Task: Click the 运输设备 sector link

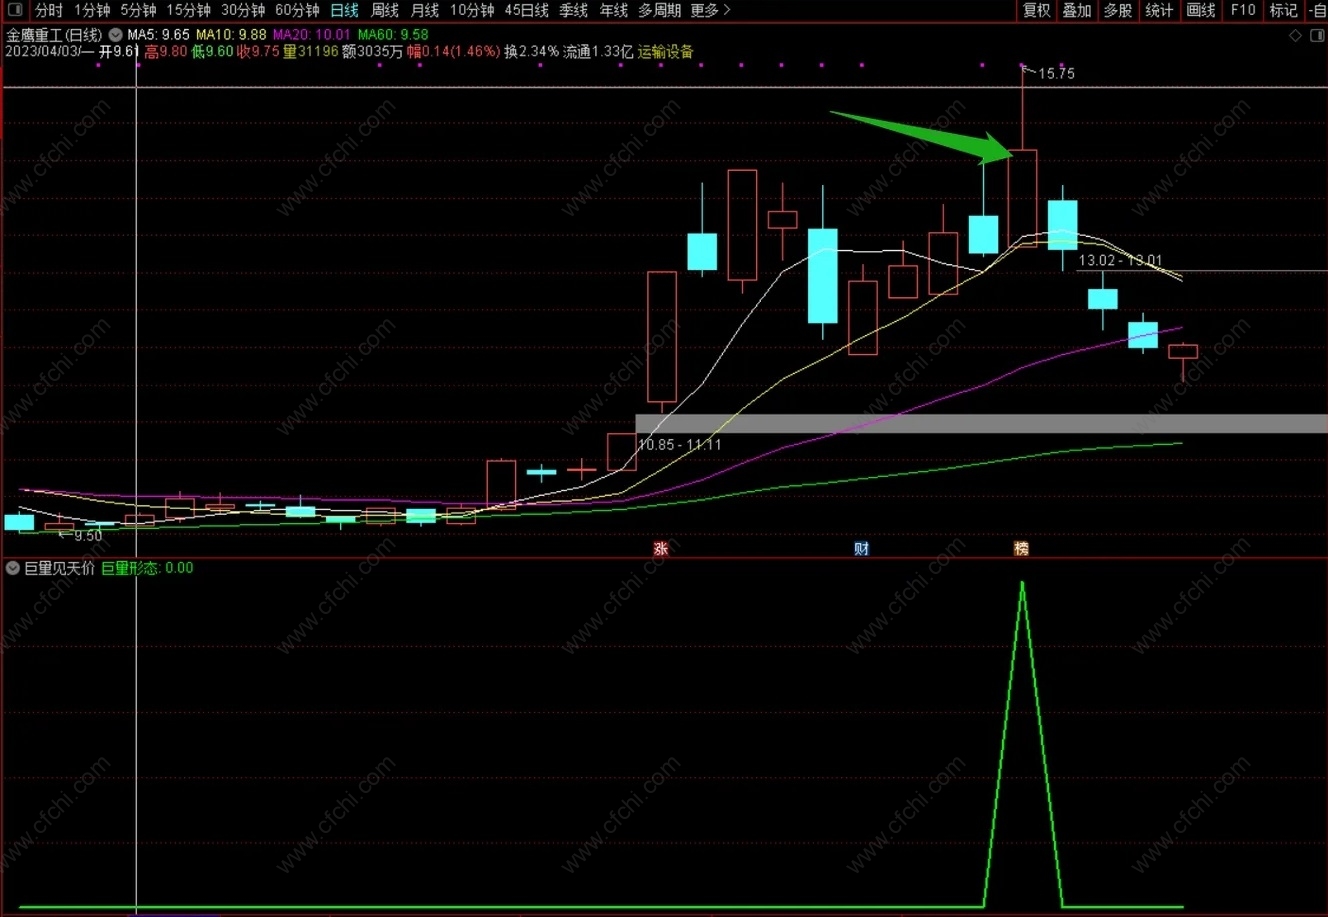Action: tap(666, 51)
